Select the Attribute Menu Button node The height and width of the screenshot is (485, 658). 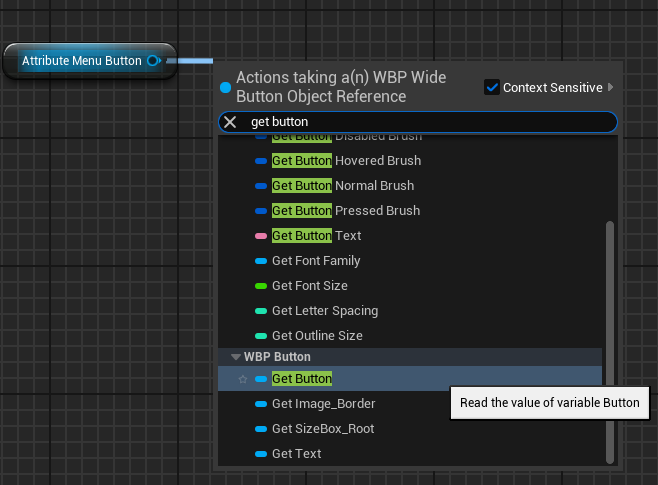tap(90, 61)
